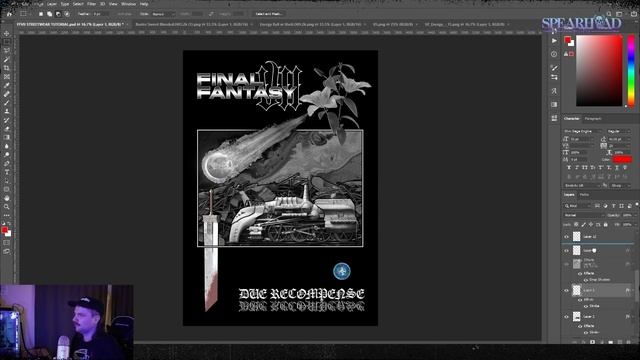Viewport: 640px width, 360px height.
Task: Choose the New Selection mode icon
Action: click(41, 14)
